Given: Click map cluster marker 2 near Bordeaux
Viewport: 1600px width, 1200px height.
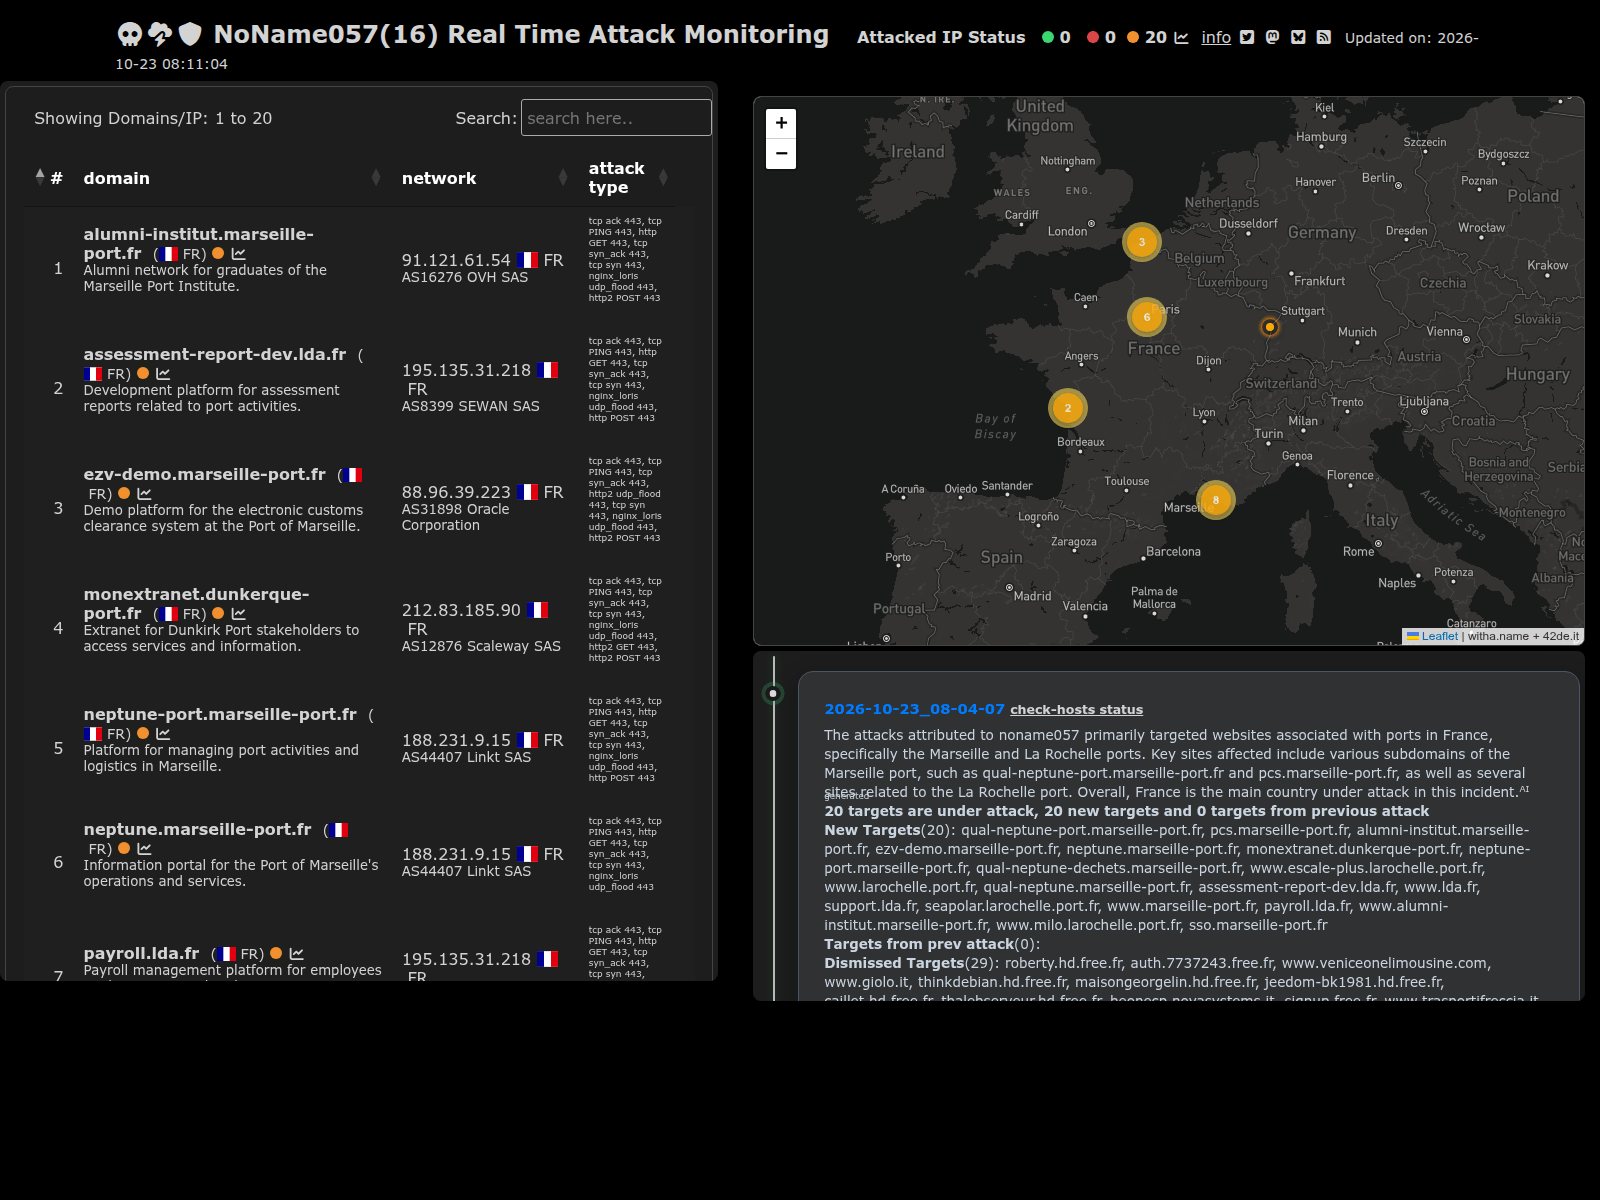Looking at the screenshot, I should 1068,408.
